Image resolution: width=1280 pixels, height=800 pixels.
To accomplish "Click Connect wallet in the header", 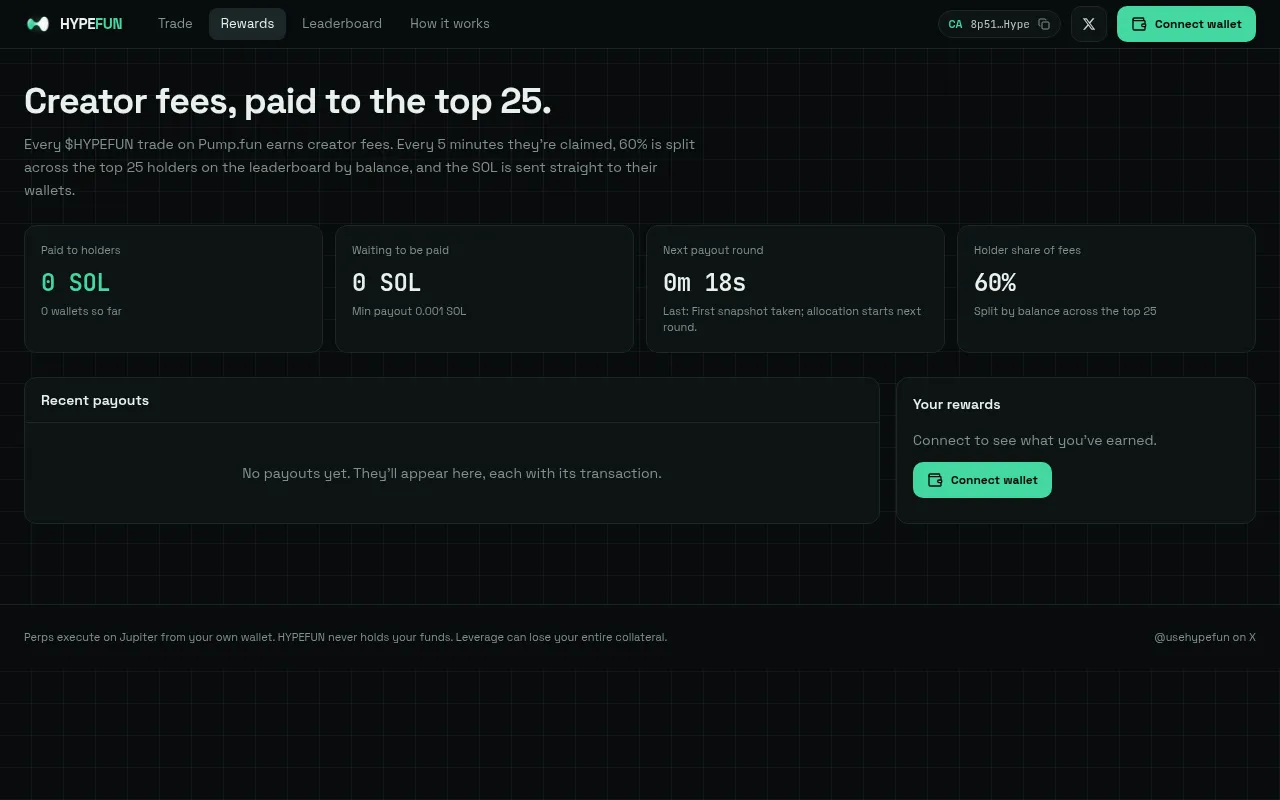I will click(x=1186, y=24).
